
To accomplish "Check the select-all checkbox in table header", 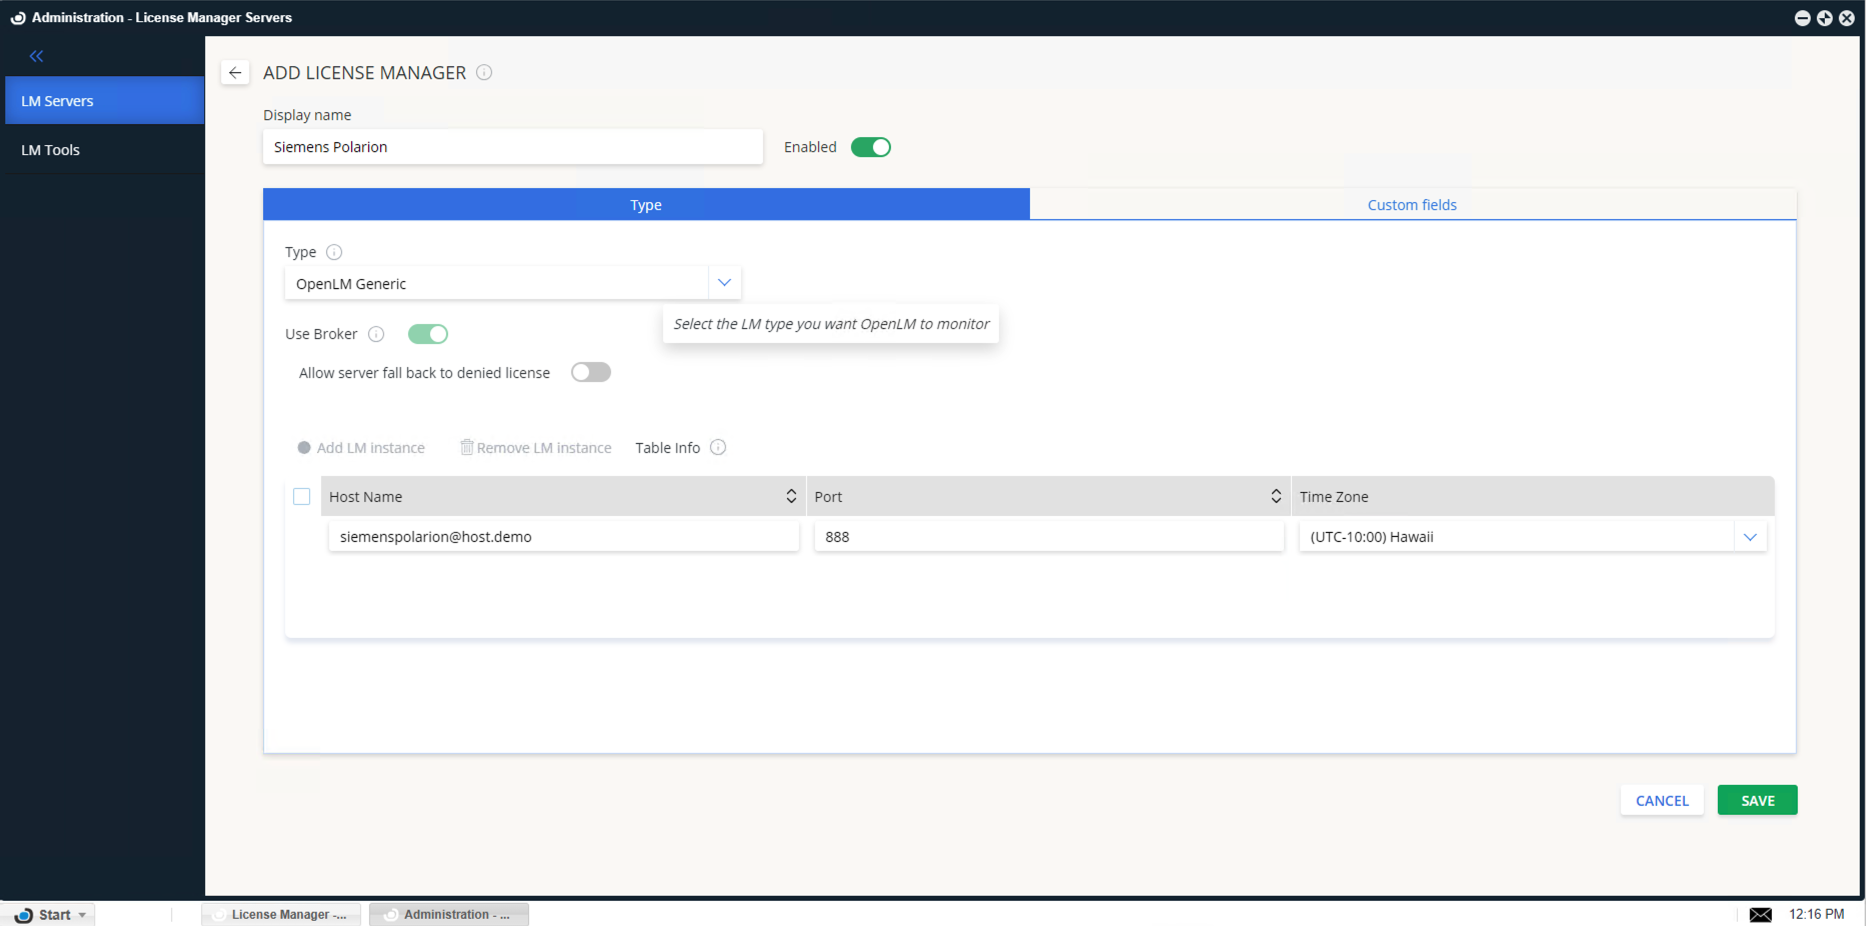I will 302,496.
